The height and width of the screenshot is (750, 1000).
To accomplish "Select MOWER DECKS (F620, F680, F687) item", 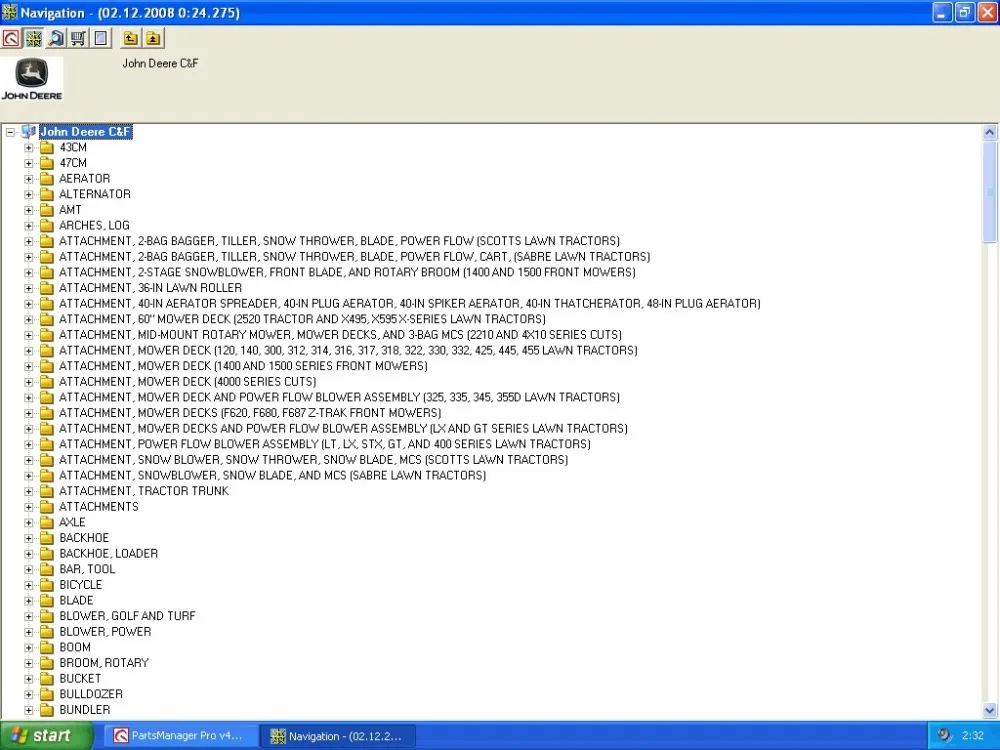I will click(250, 413).
